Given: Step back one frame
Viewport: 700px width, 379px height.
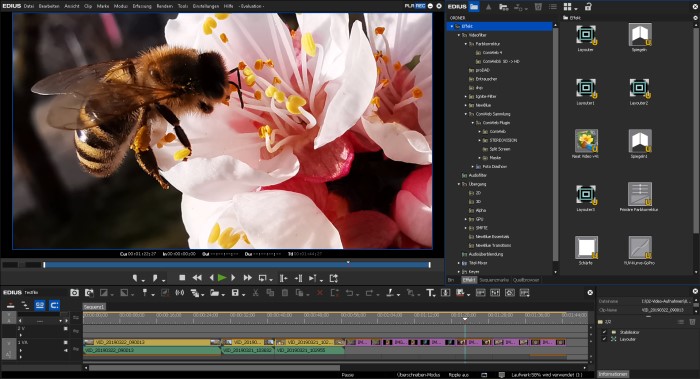Looking at the screenshot, I should click(212, 278).
